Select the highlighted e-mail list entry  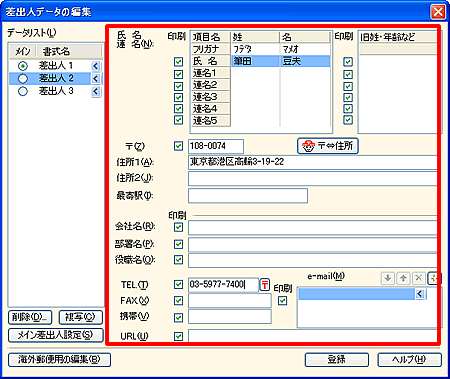click(x=357, y=294)
